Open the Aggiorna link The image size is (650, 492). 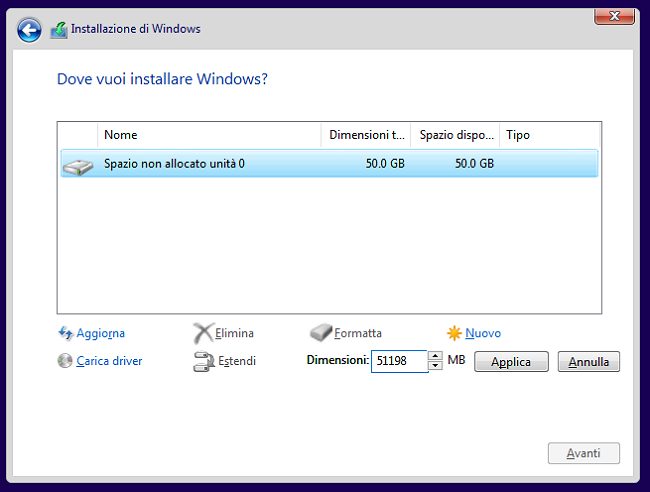tap(100, 333)
